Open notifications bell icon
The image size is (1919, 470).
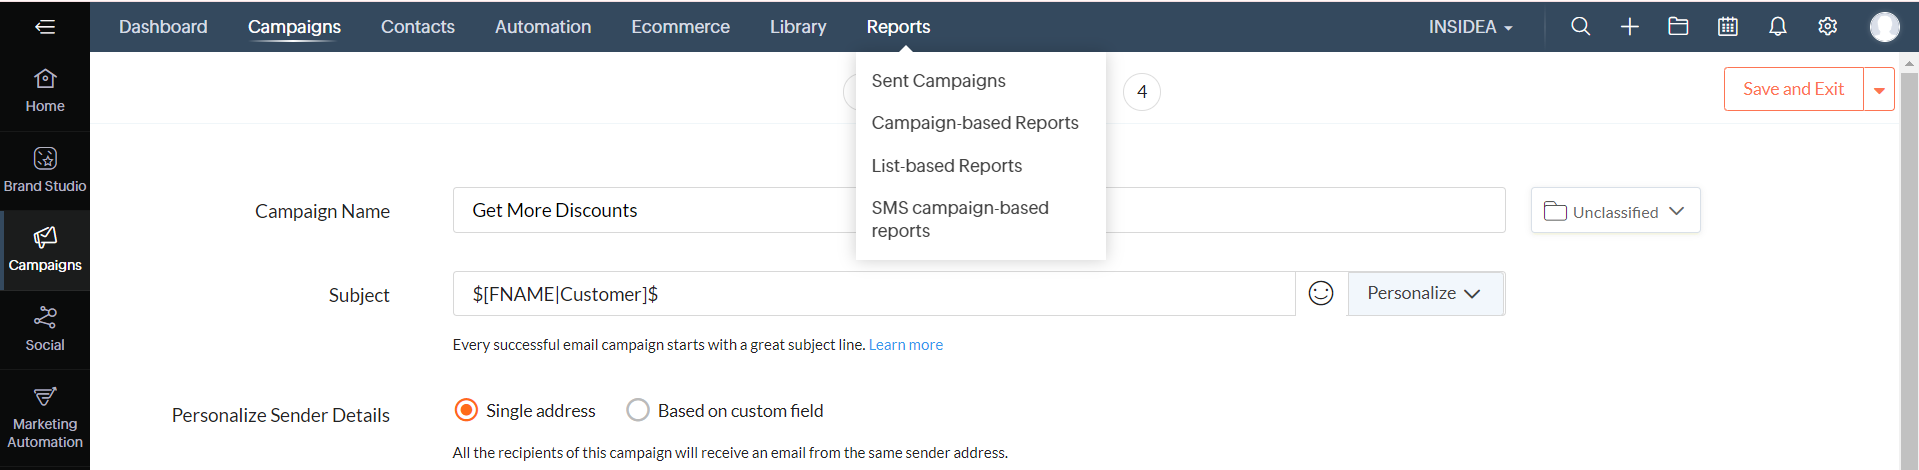[1778, 27]
